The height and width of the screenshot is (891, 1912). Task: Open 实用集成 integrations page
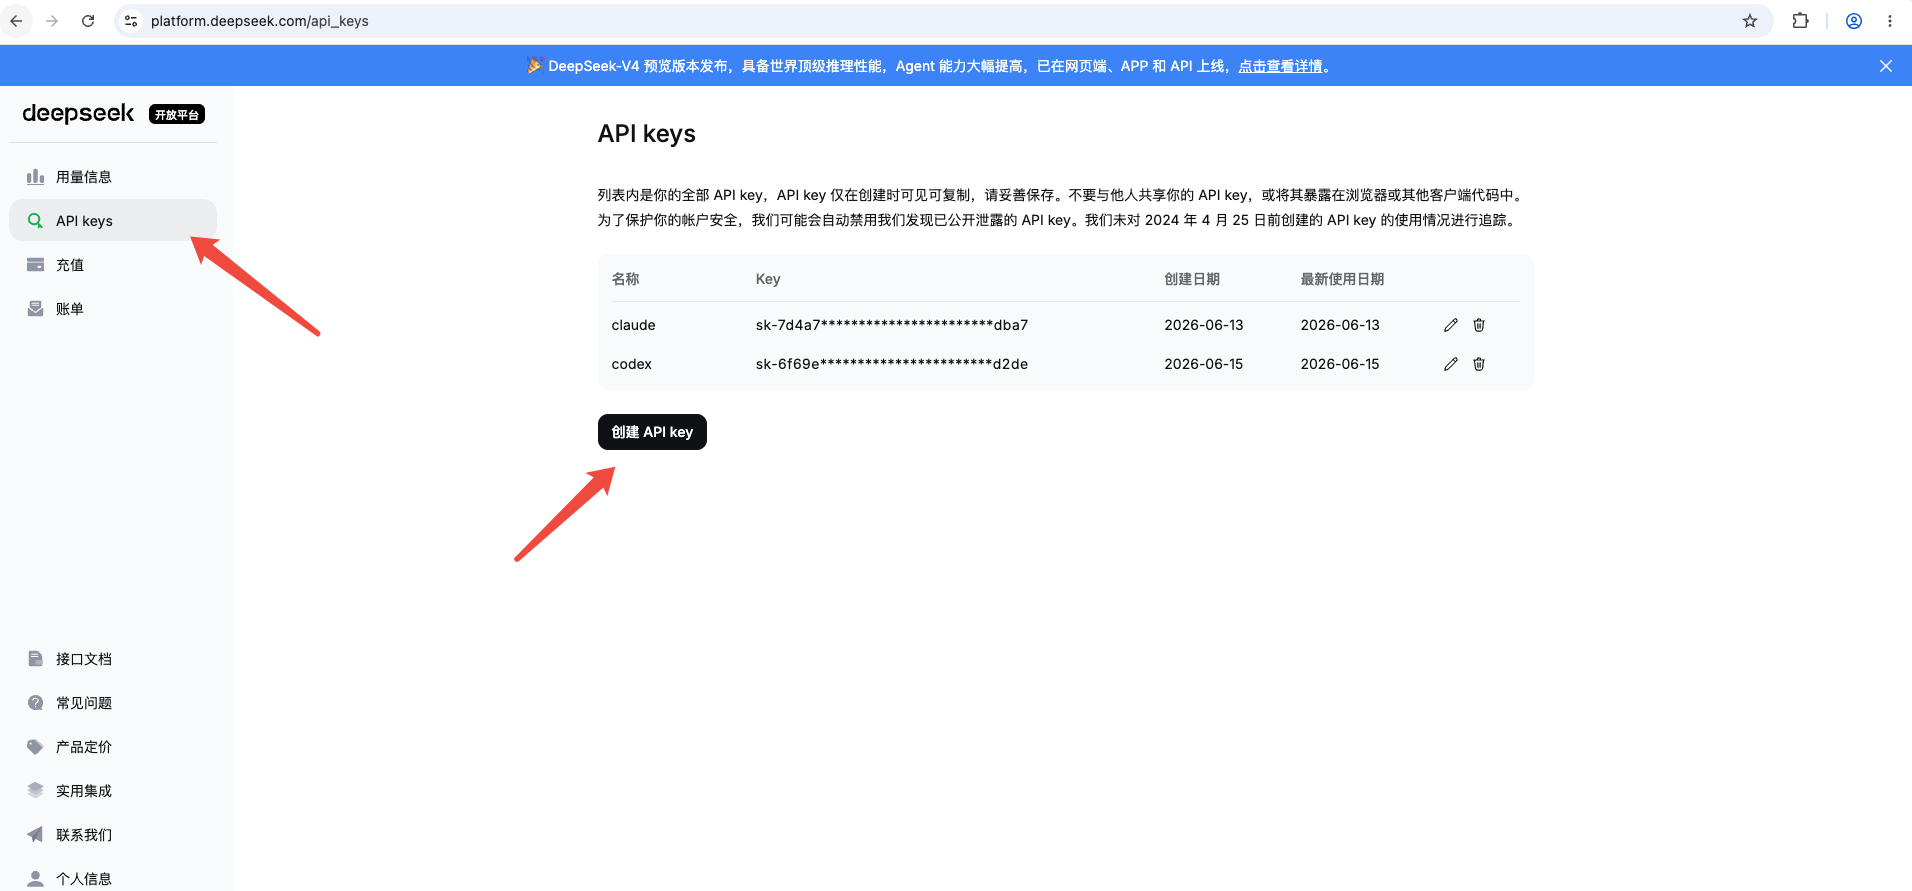113,791
